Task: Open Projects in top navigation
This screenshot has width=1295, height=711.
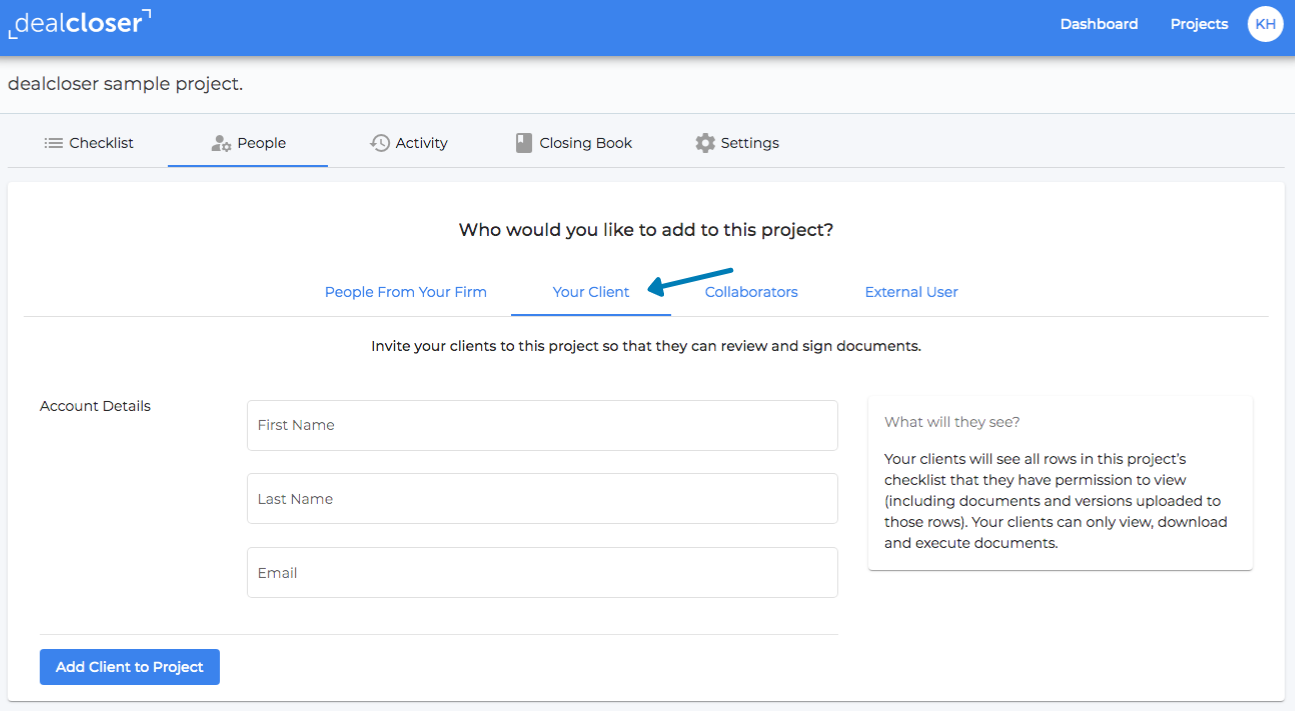Action: 1199,24
